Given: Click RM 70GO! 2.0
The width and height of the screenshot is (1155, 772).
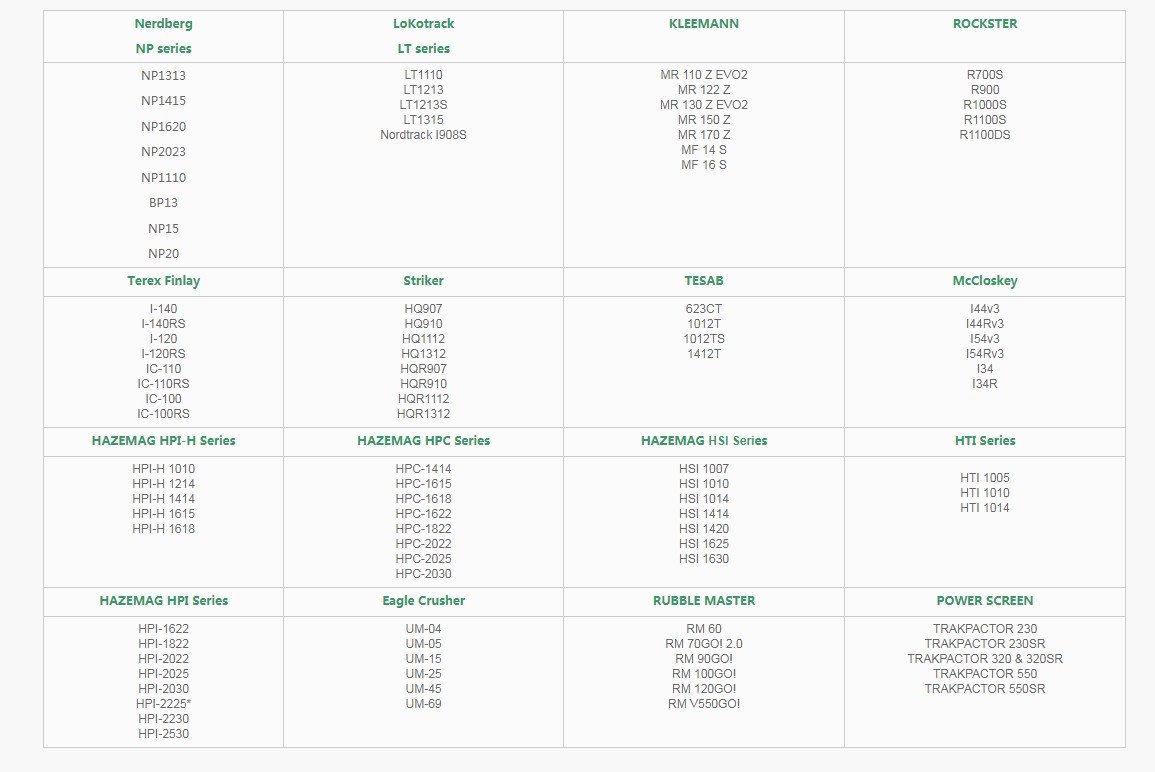Looking at the screenshot, I should [703, 645].
